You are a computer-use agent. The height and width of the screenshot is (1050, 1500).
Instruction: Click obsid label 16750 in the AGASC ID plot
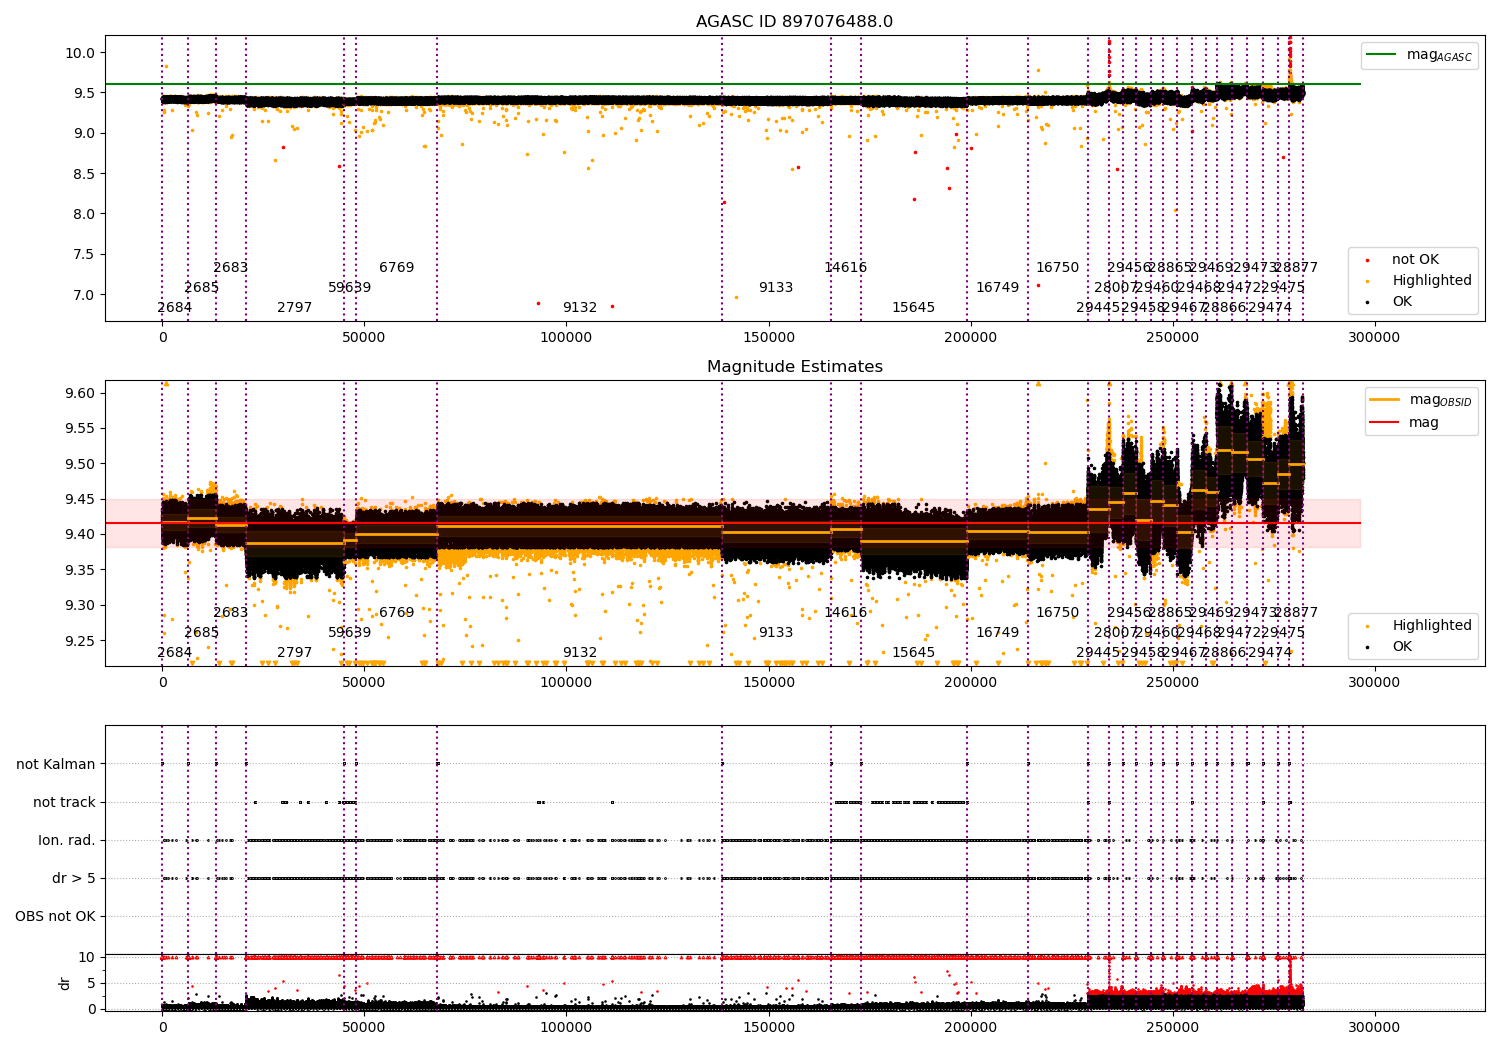click(x=1057, y=268)
